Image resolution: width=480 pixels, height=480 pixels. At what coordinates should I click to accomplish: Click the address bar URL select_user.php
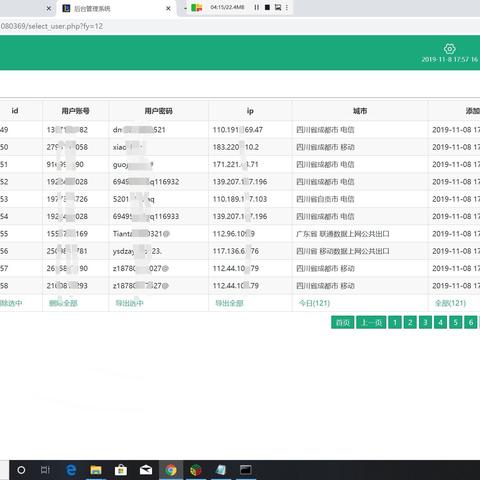[x=52, y=26]
